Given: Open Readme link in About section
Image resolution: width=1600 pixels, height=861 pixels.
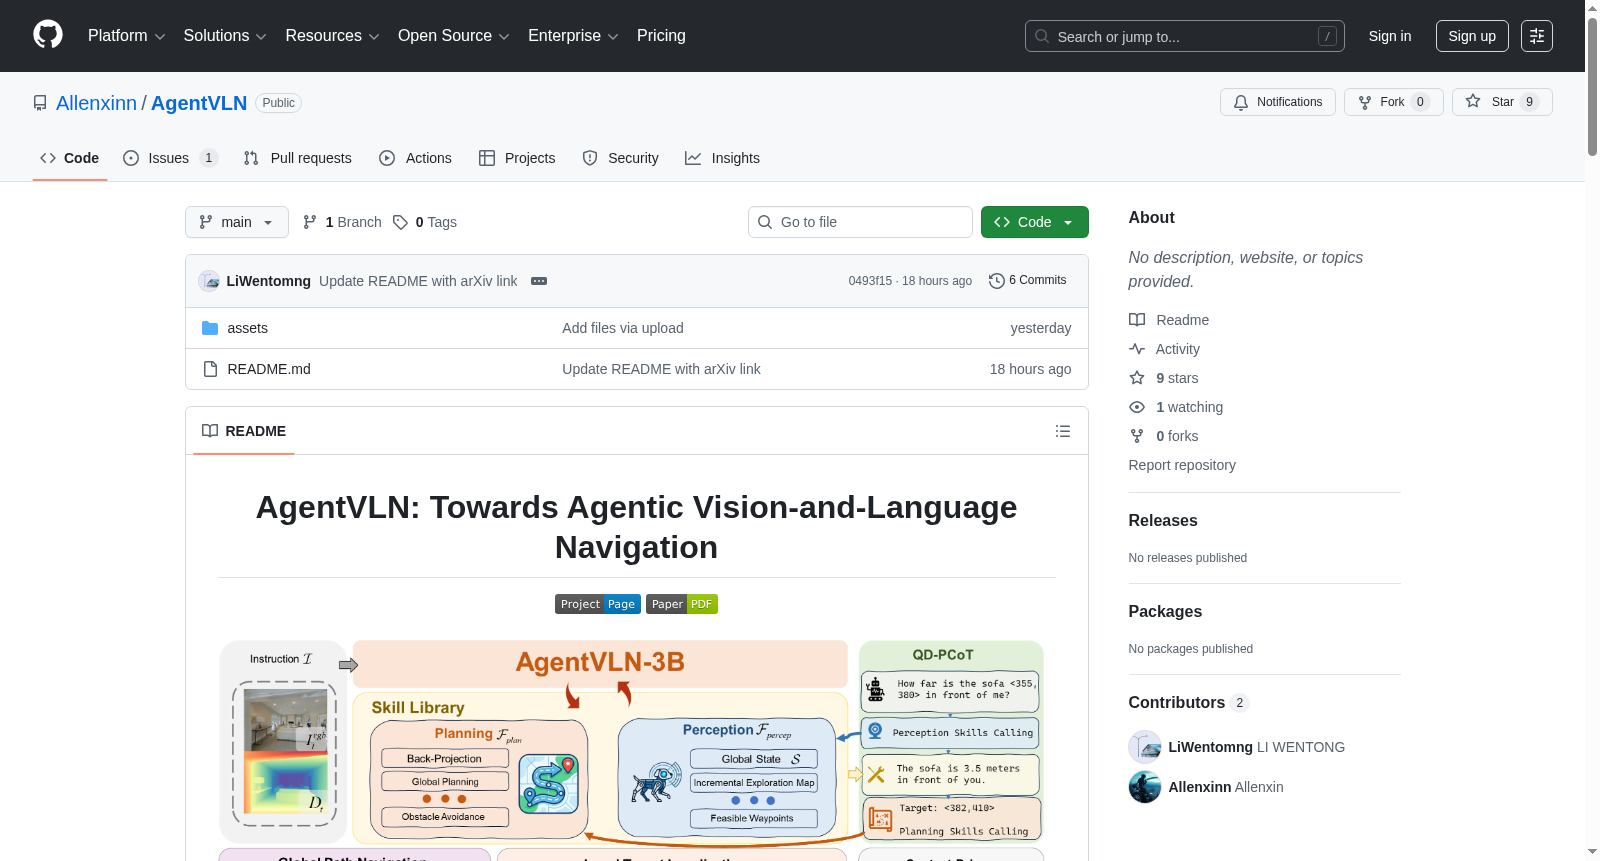Looking at the screenshot, I should [x=1169, y=320].
